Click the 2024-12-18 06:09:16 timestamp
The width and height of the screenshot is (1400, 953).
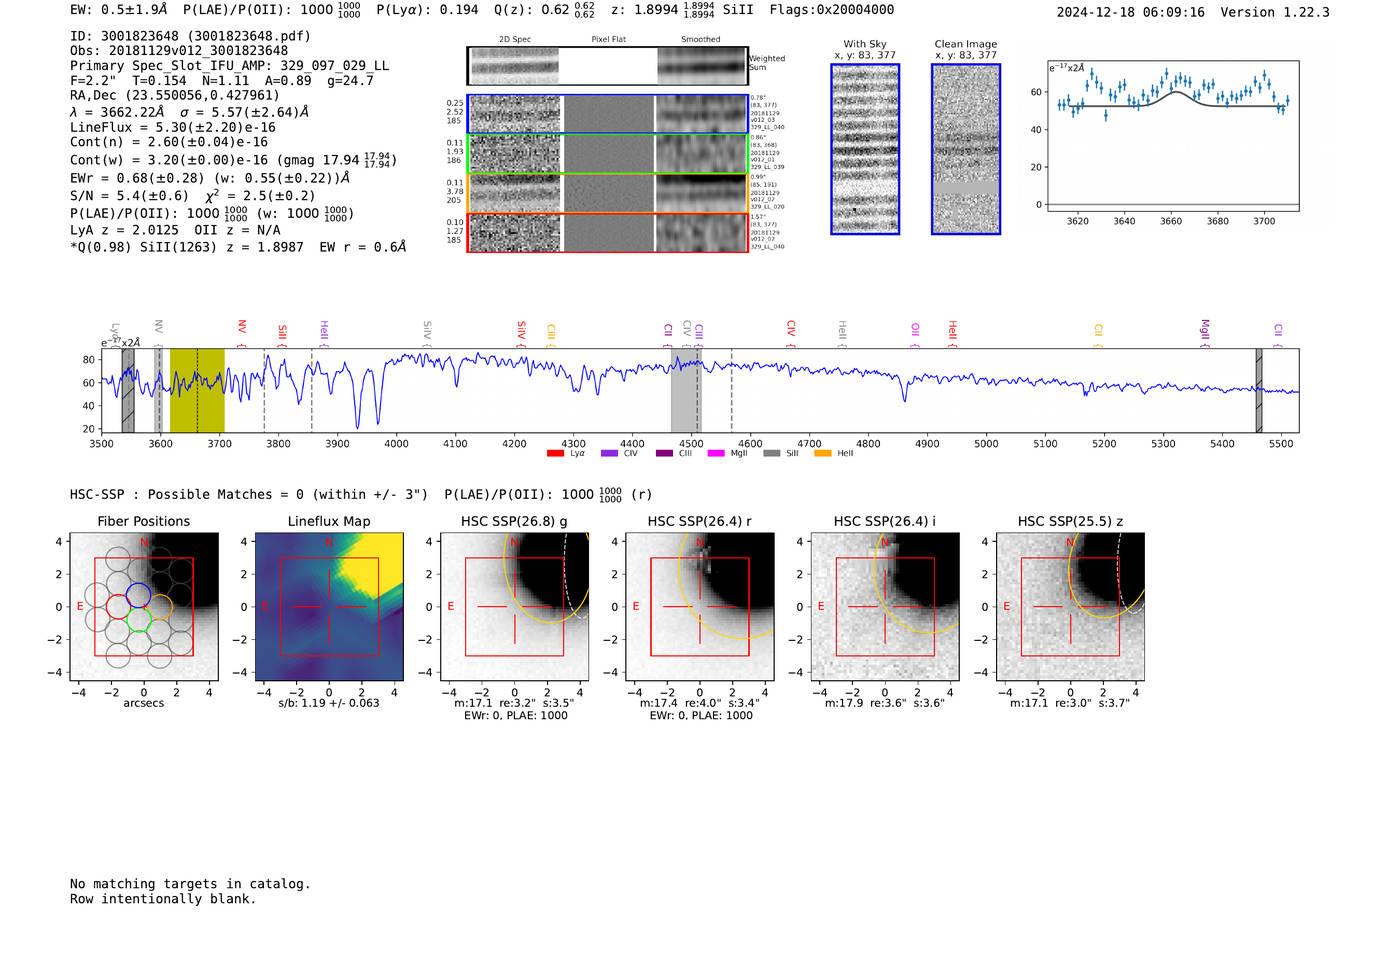[1131, 12]
